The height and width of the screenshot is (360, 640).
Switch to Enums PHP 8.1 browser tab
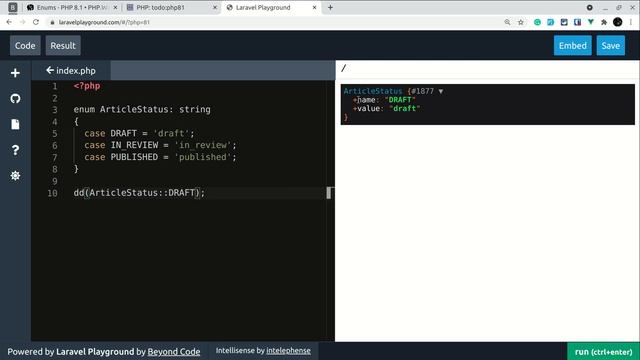click(71, 7)
